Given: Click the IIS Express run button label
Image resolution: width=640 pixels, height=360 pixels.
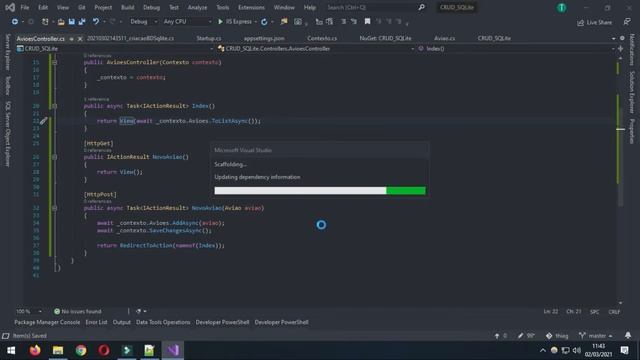Looking at the screenshot, I should pyautogui.click(x=239, y=22).
